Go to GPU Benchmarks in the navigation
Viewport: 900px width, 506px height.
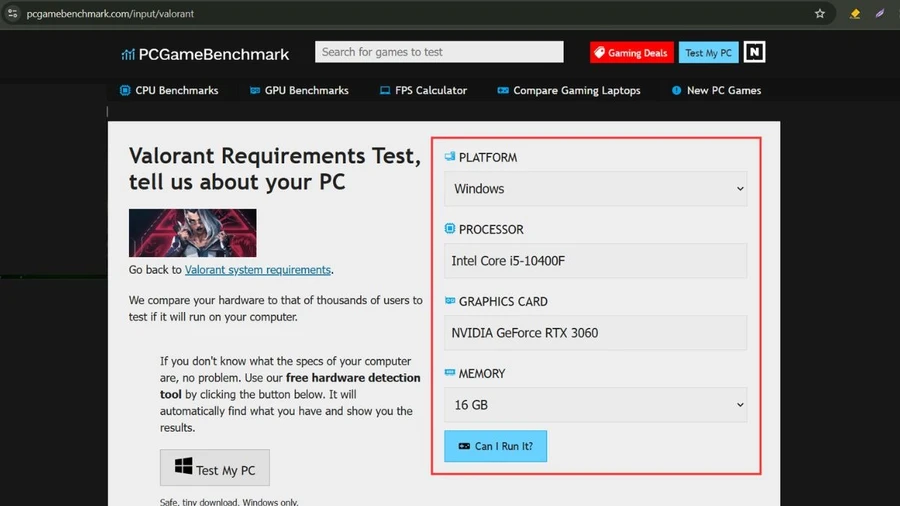point(299,90)
